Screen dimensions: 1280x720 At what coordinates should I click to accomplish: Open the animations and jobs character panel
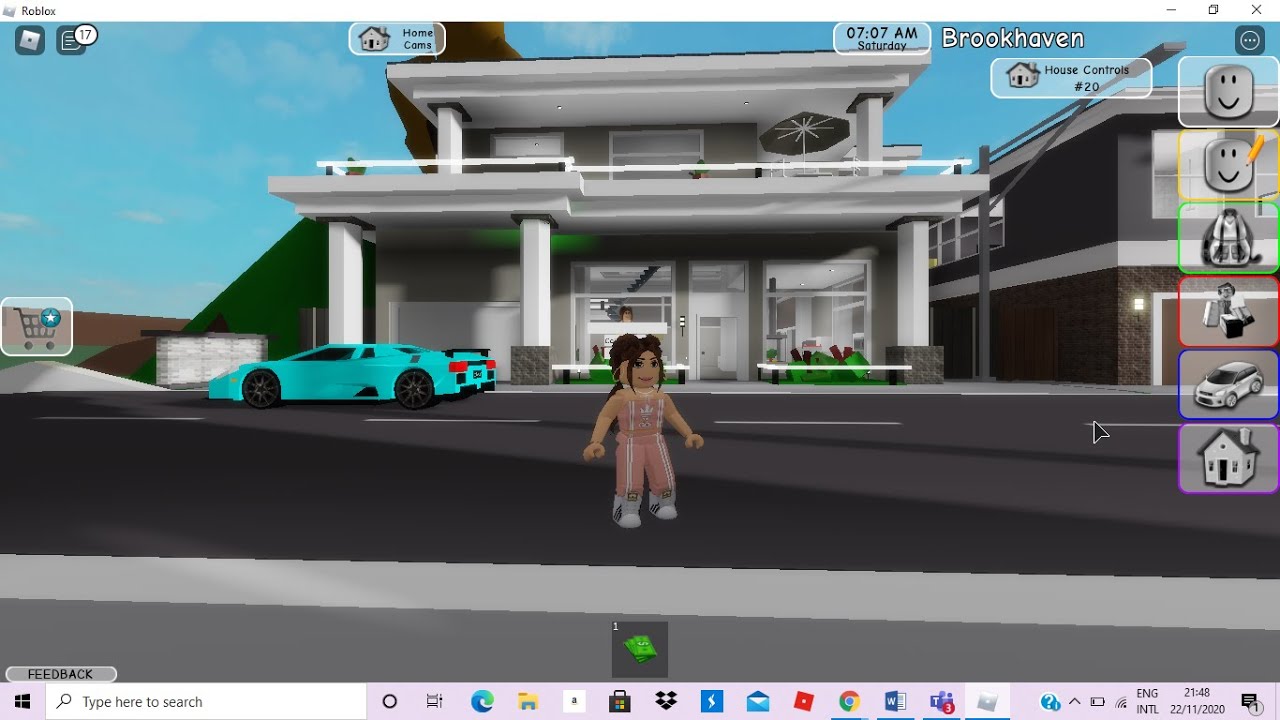click(x=1228, y=312)
